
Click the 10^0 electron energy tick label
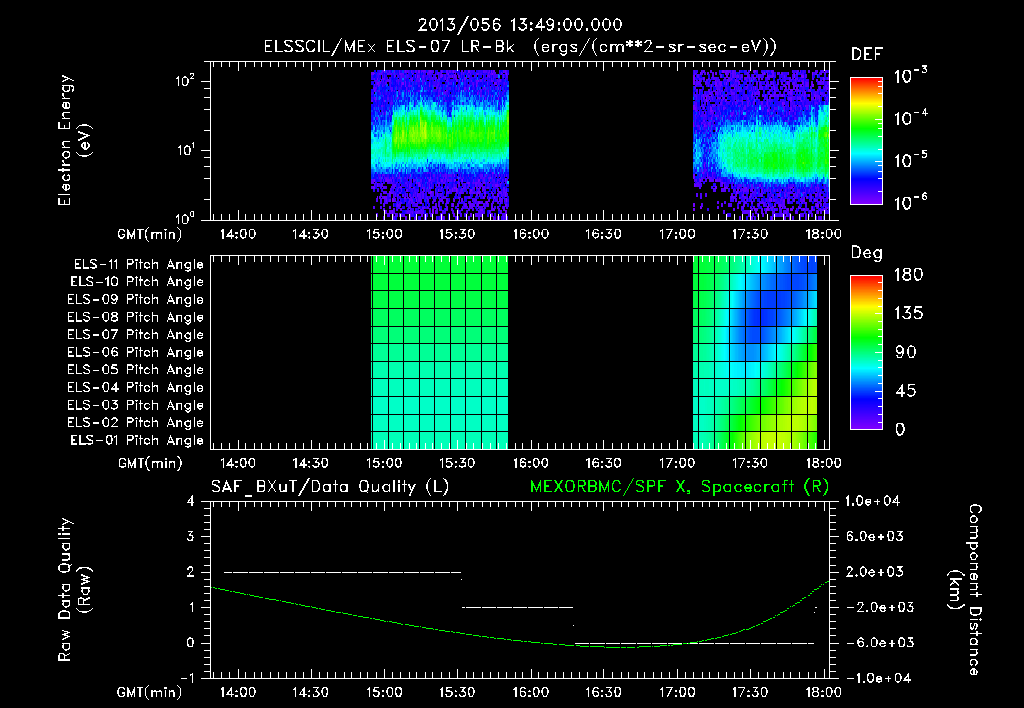[x=184, y=218]
